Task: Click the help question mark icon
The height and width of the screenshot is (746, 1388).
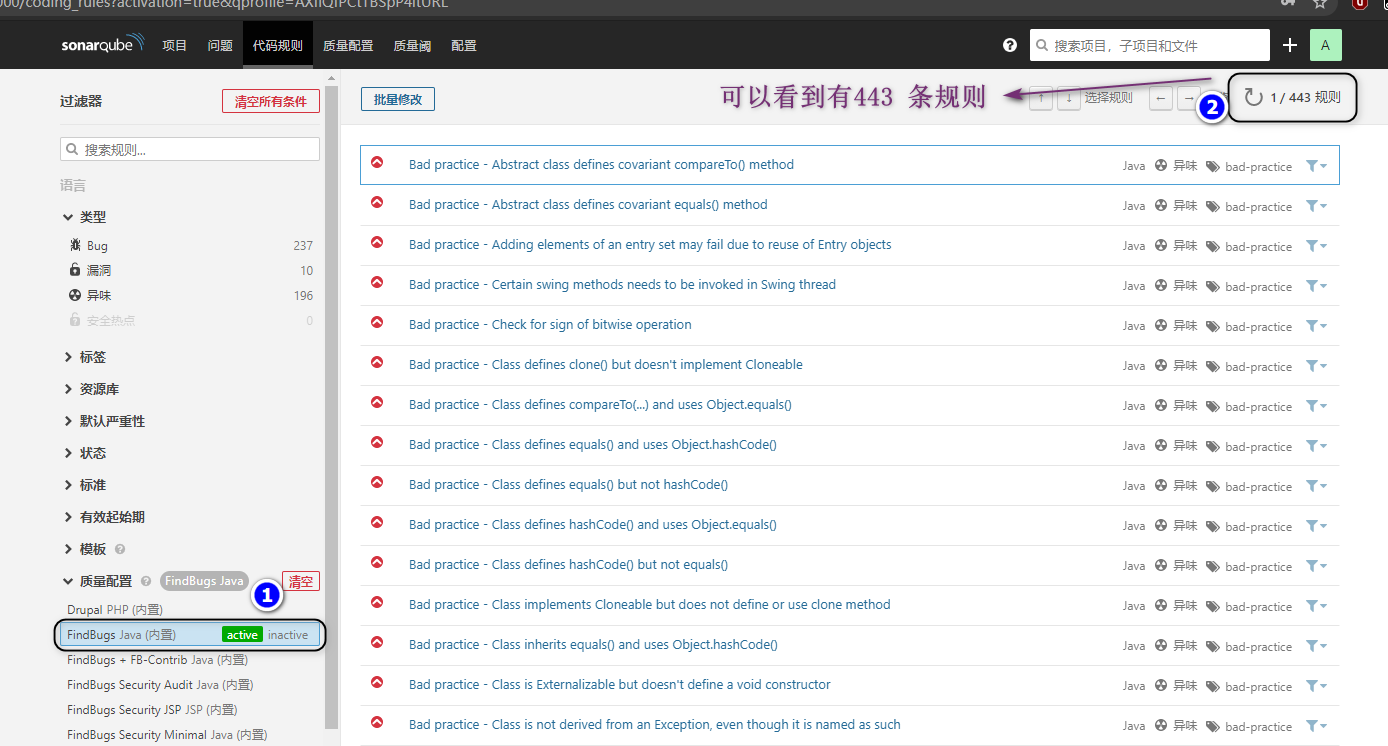Action: click(x=1009, y=44)
